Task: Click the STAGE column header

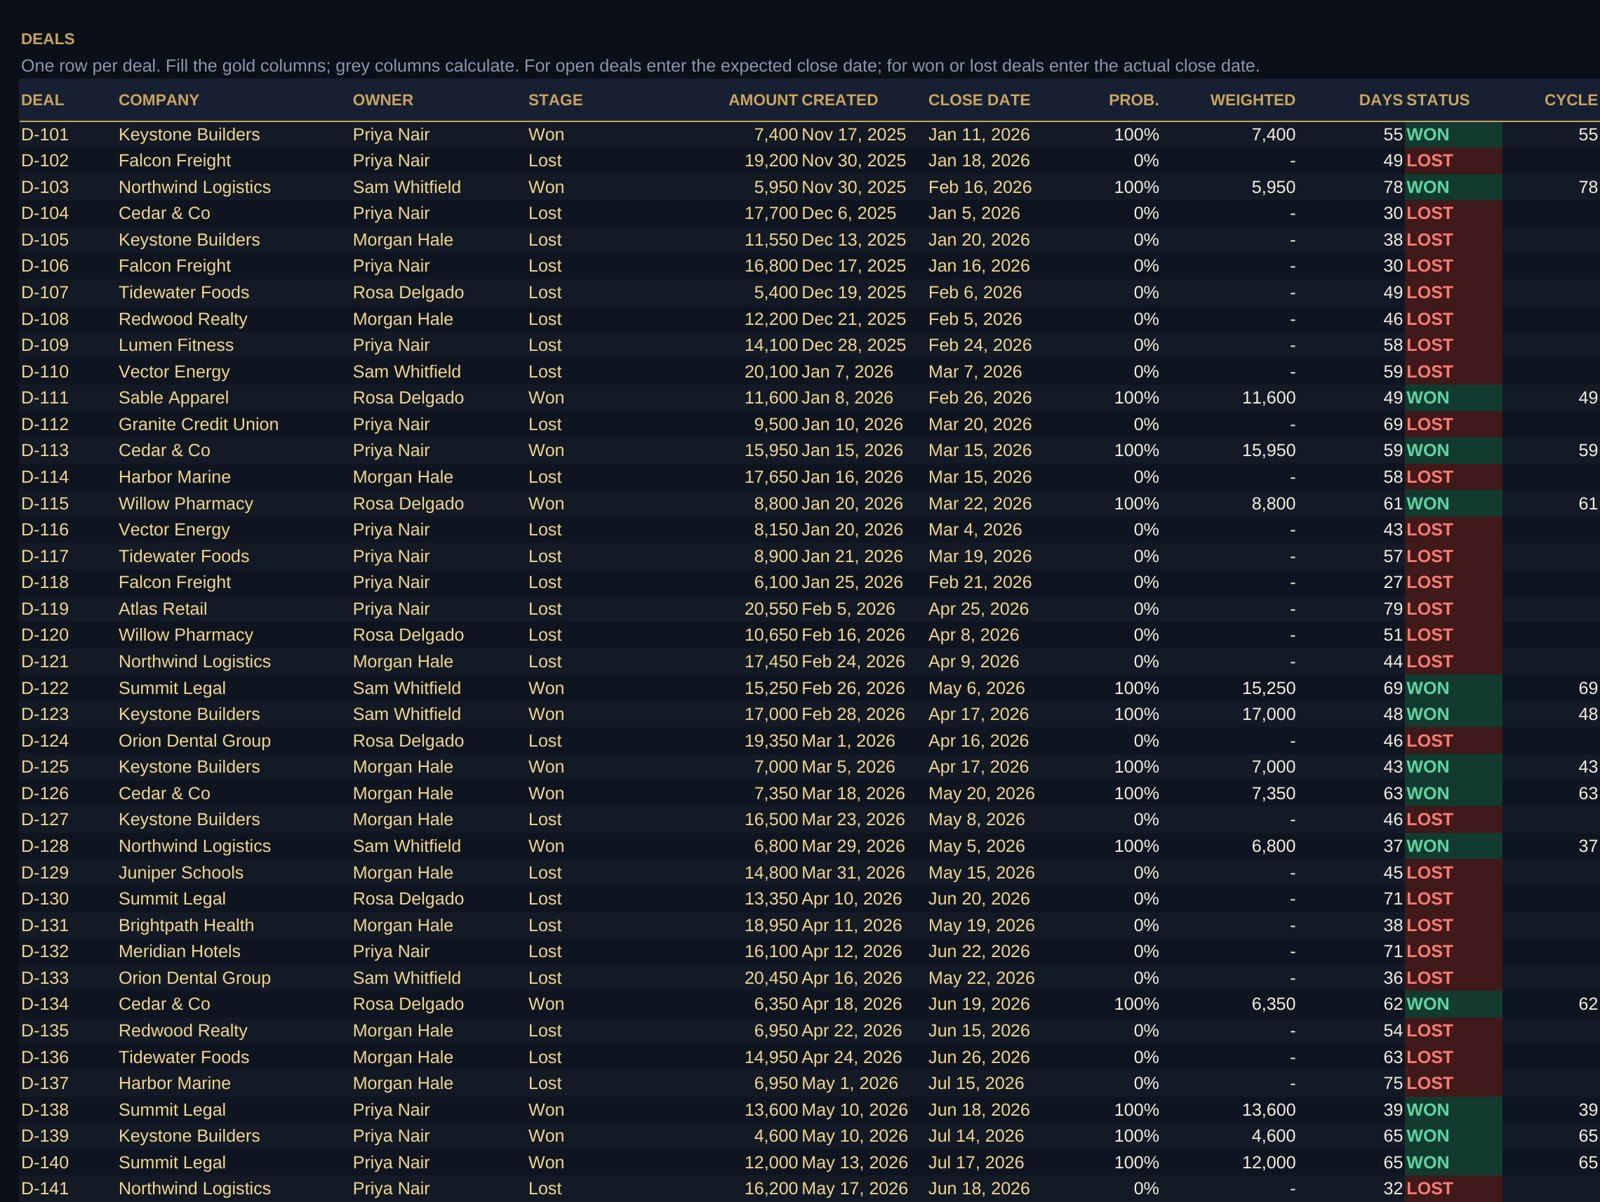Action: 555,100
